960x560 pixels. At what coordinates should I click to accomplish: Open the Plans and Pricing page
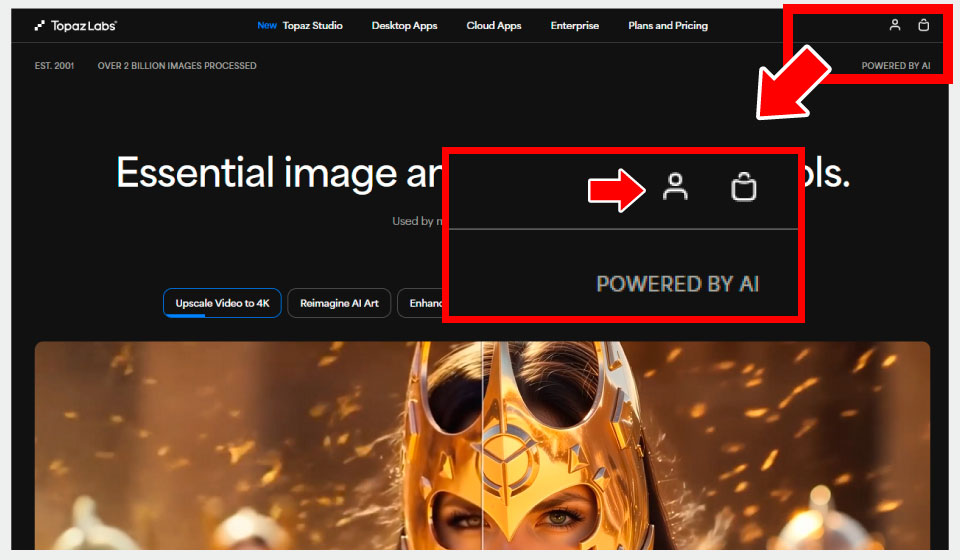(x=667, y=26)
